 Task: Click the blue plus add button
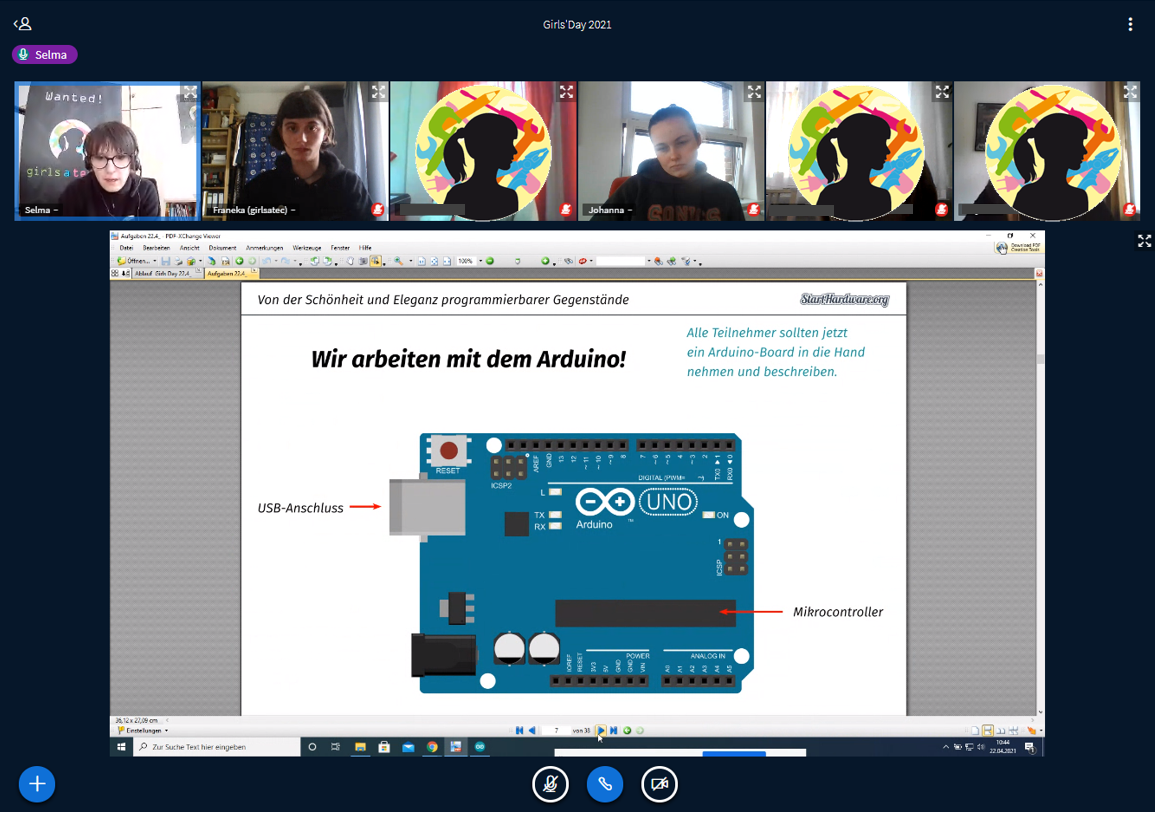tap(37, 784)
